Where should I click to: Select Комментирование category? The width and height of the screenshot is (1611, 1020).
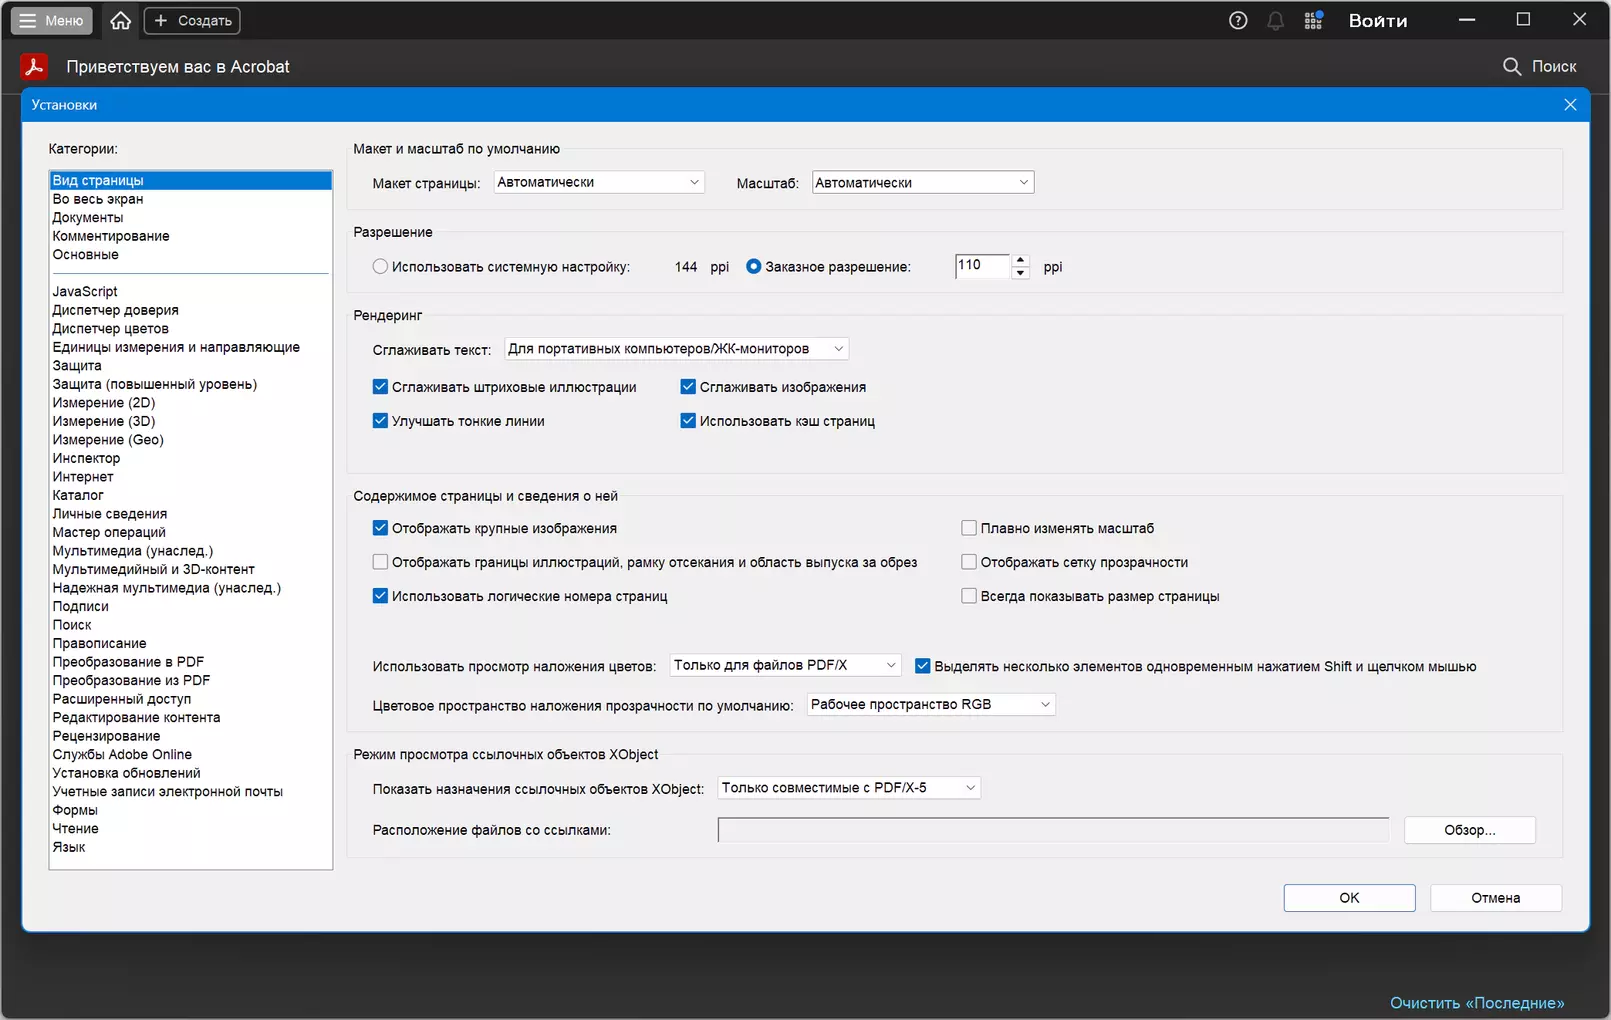pyautogui.click(x=111, y=236)
